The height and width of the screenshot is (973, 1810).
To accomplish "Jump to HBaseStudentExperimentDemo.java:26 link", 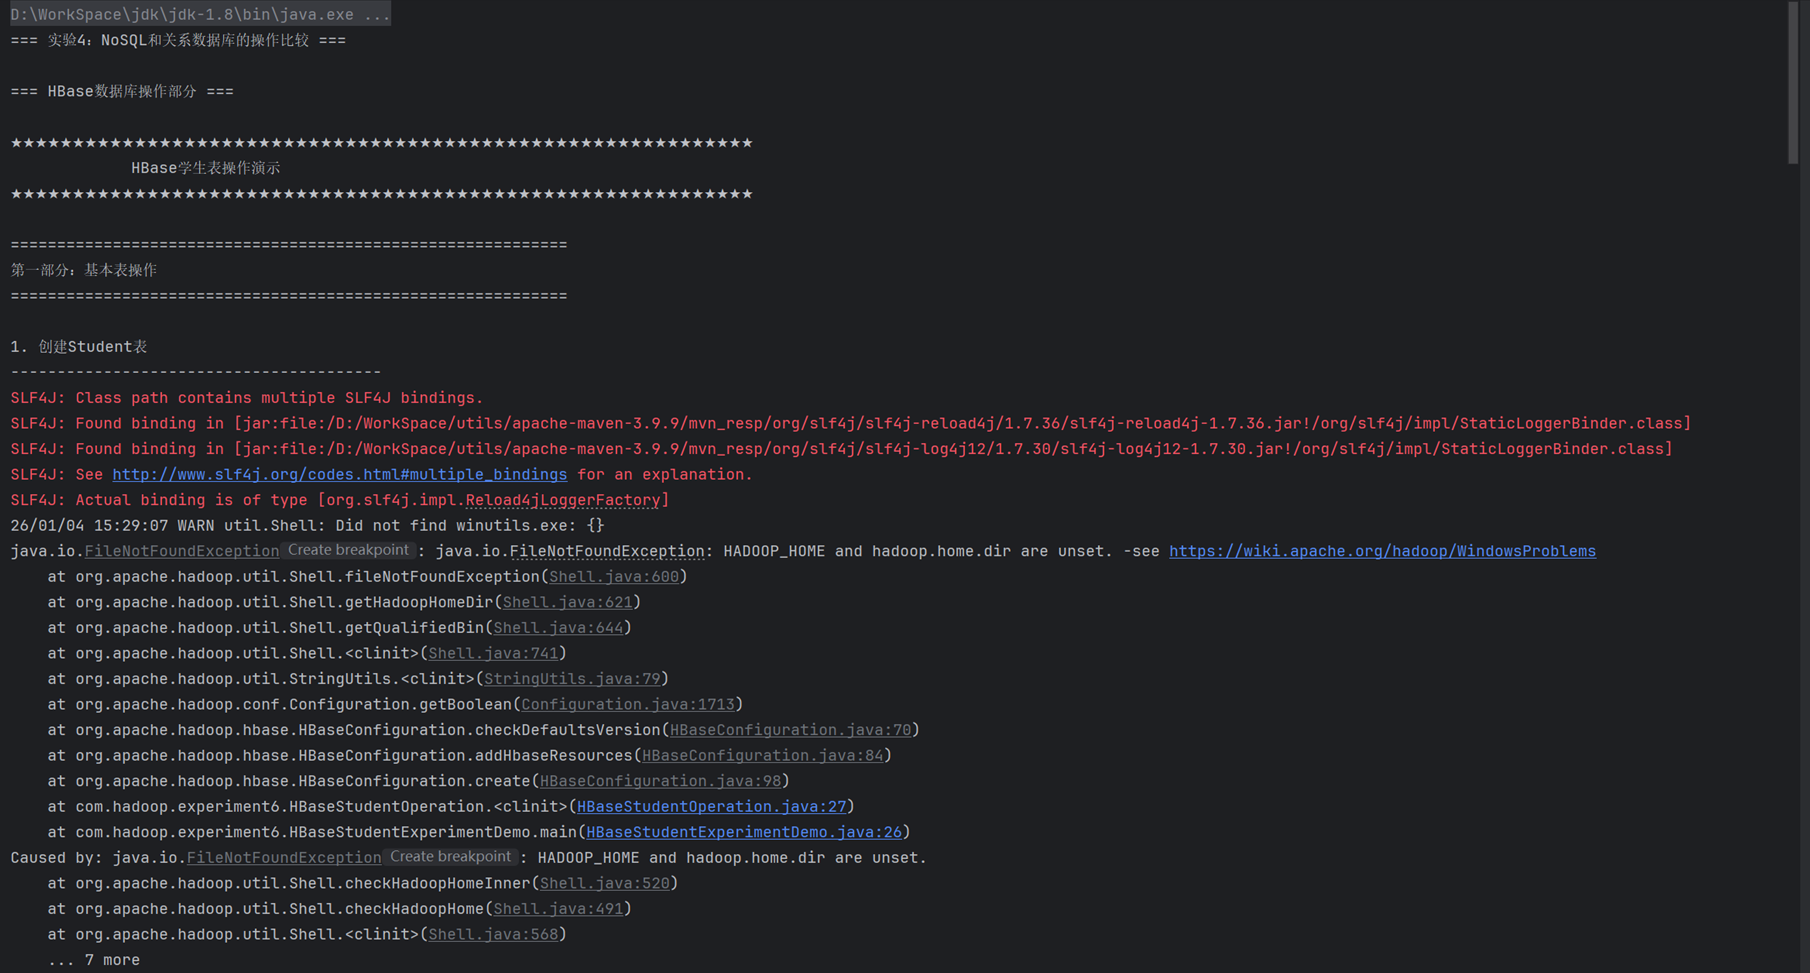I will click(x=744, y=832).
